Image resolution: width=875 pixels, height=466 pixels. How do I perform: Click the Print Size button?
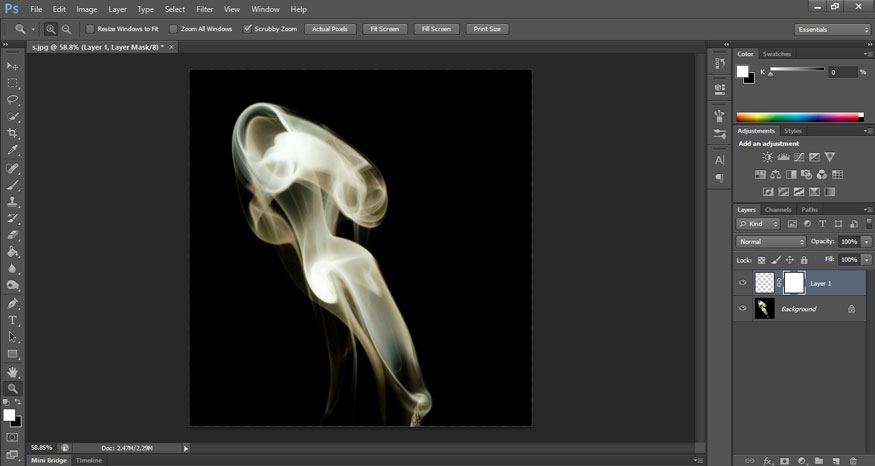pos(487,29)
